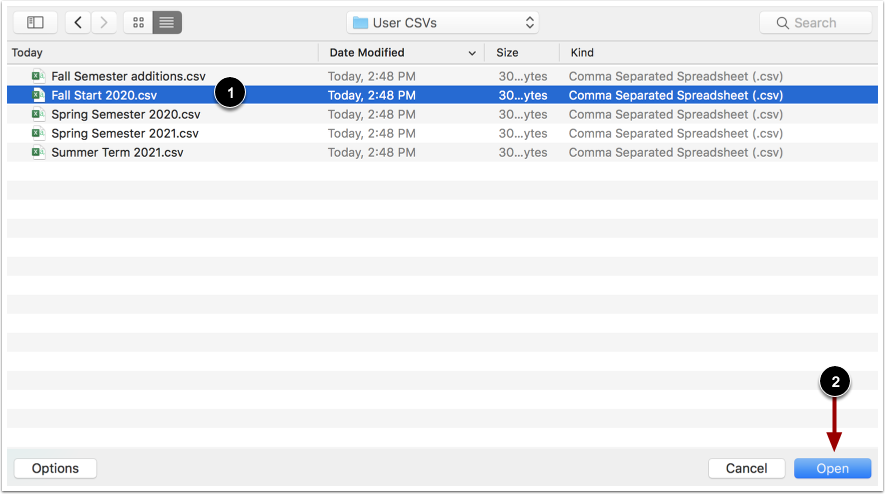Click date modified of Fall Semester additions.csv
885x494 pixels.
[371, 76]
